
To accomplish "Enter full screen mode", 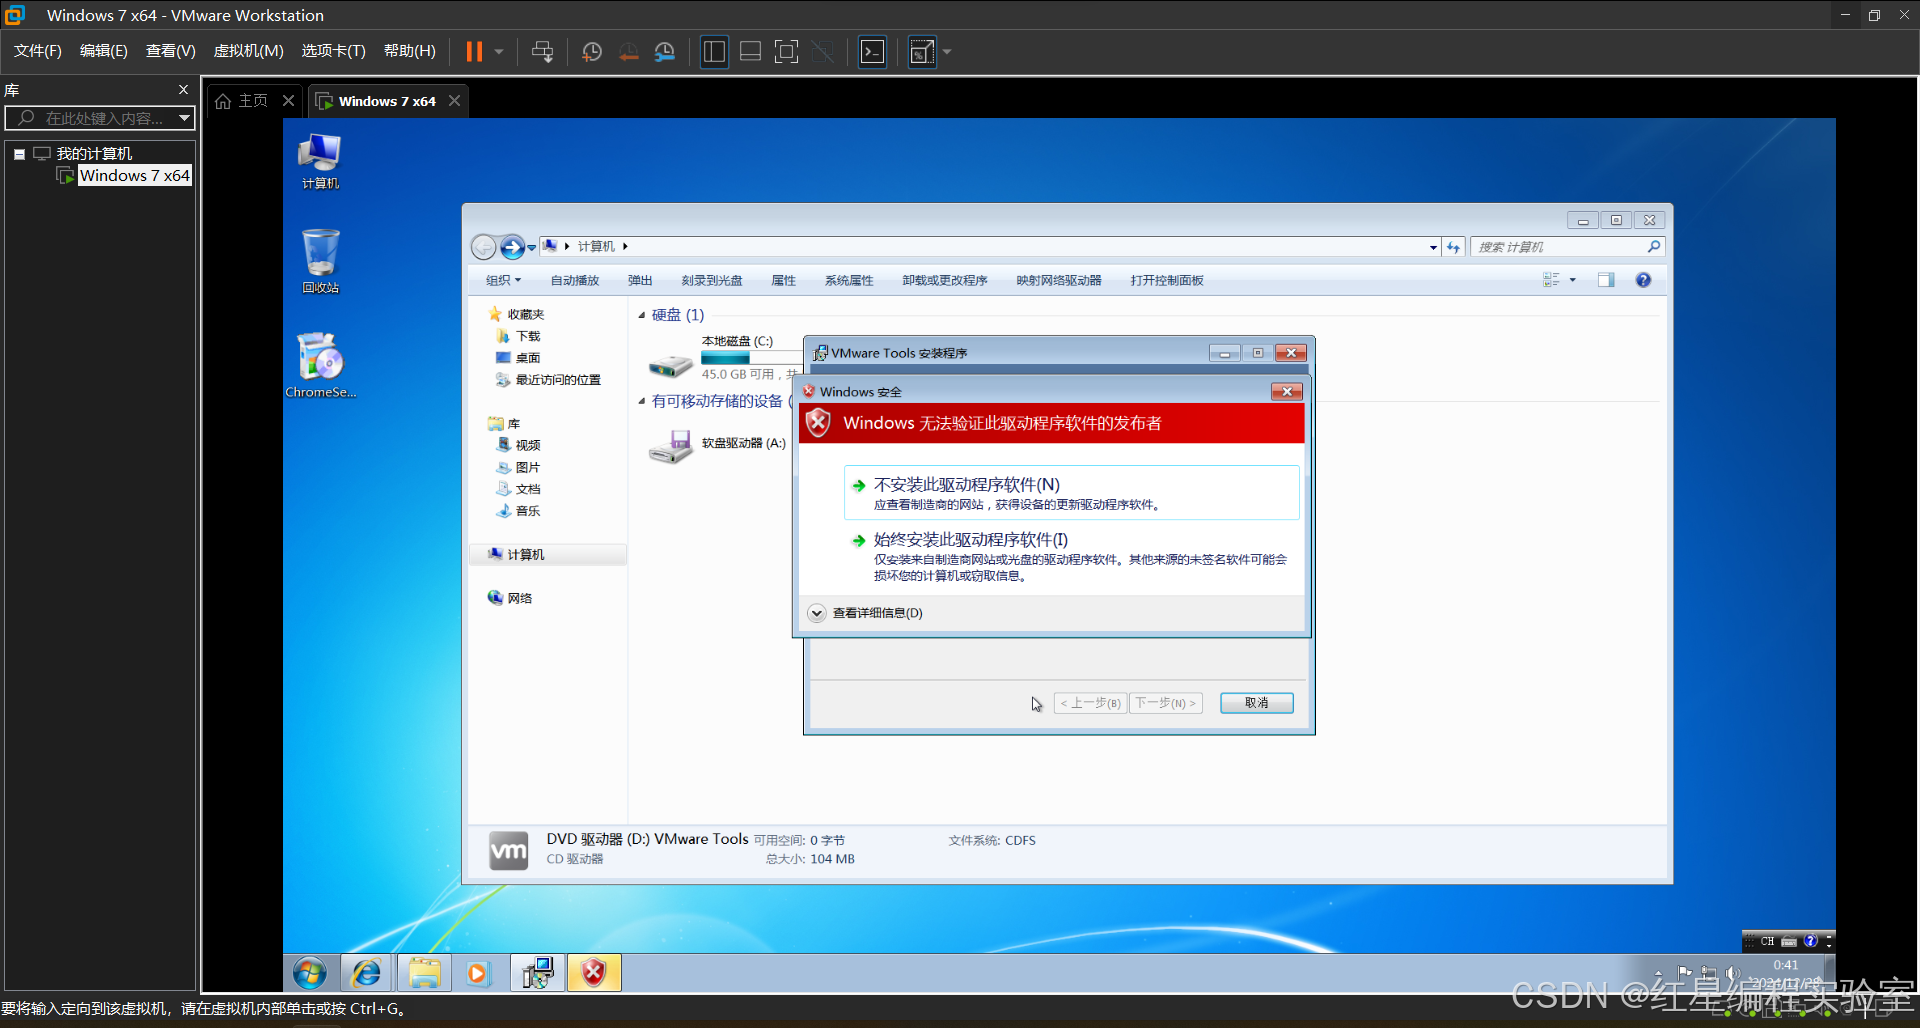I will coord(786,51).
